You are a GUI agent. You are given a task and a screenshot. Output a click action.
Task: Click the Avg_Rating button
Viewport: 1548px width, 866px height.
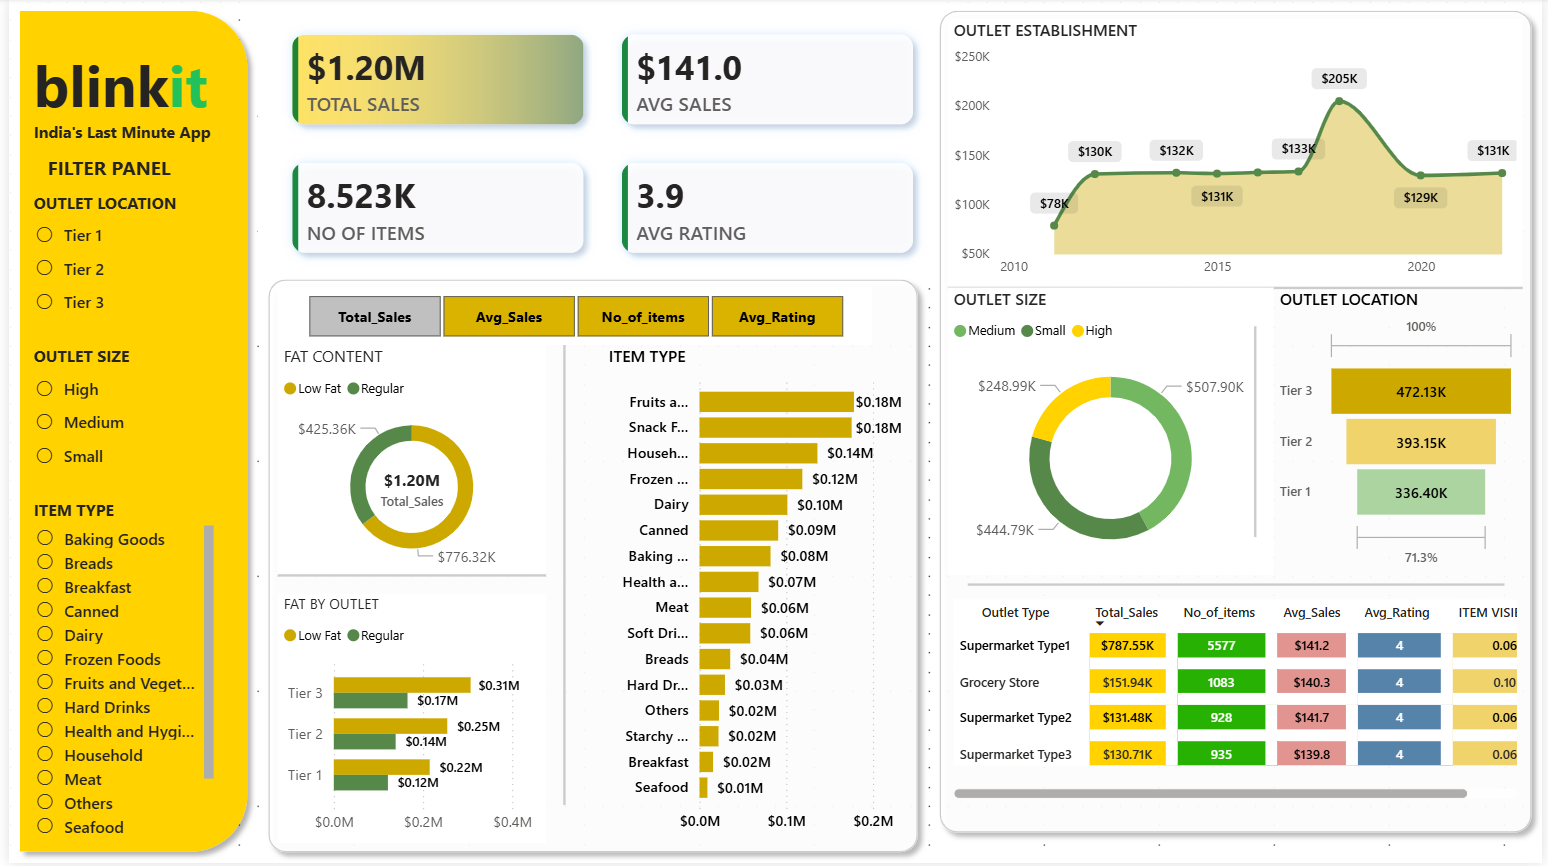(777, 316)
